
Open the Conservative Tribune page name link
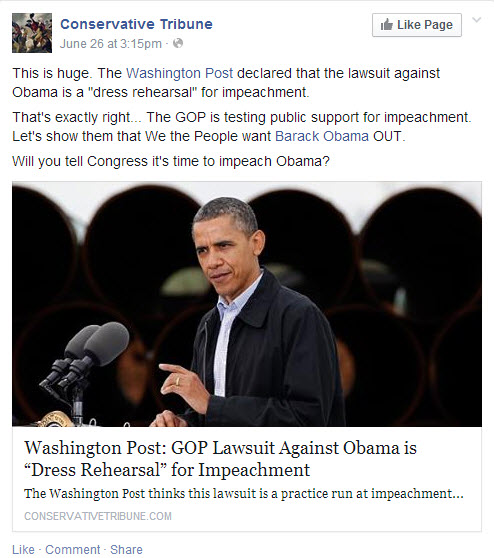tap(136, 24)
